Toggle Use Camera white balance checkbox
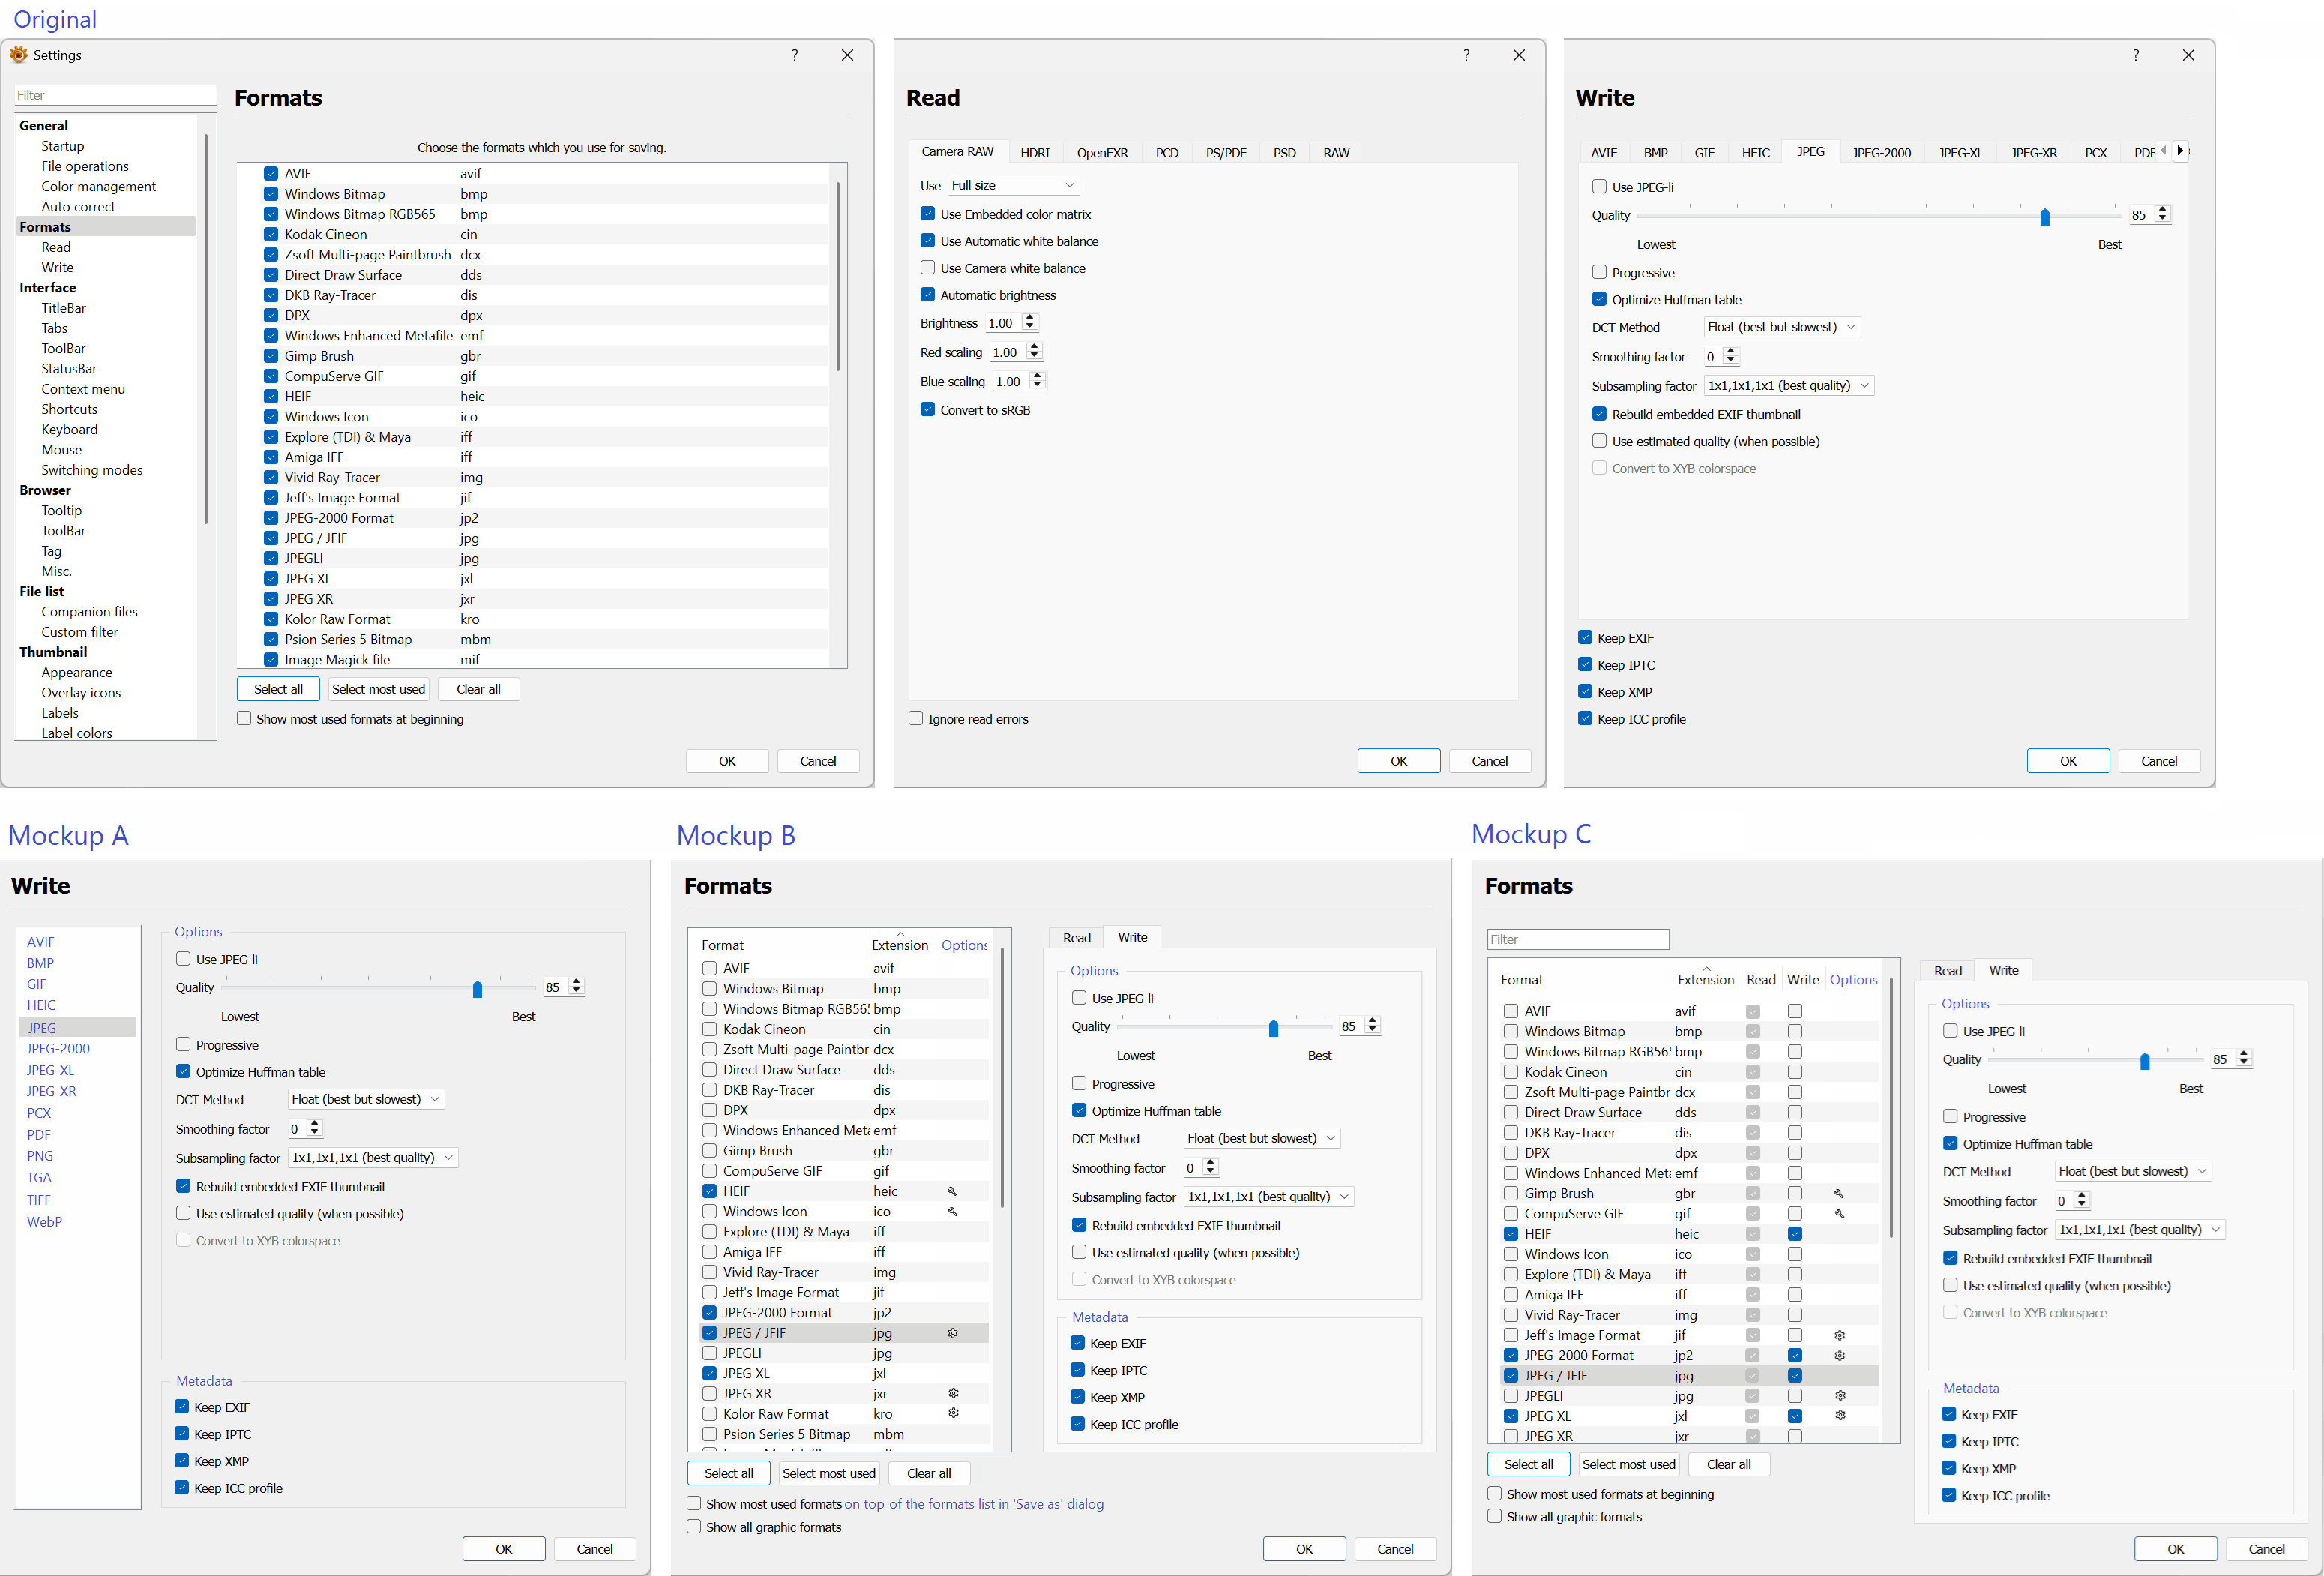Viewport: 2324px width, 1576px height. point(928,268)
